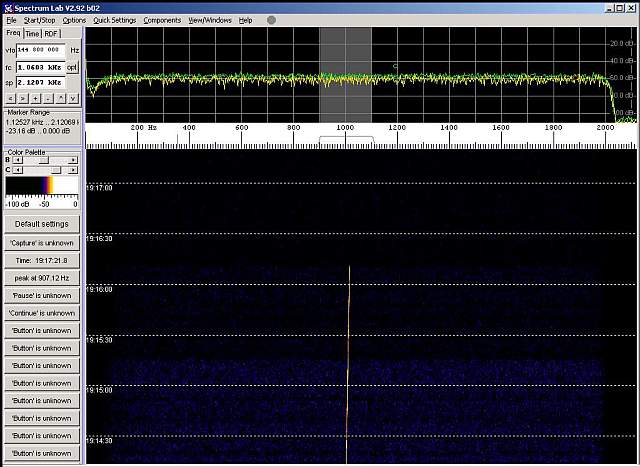
Task: Click the gray status indicator circle in menu bar
Action: (271, 20)
